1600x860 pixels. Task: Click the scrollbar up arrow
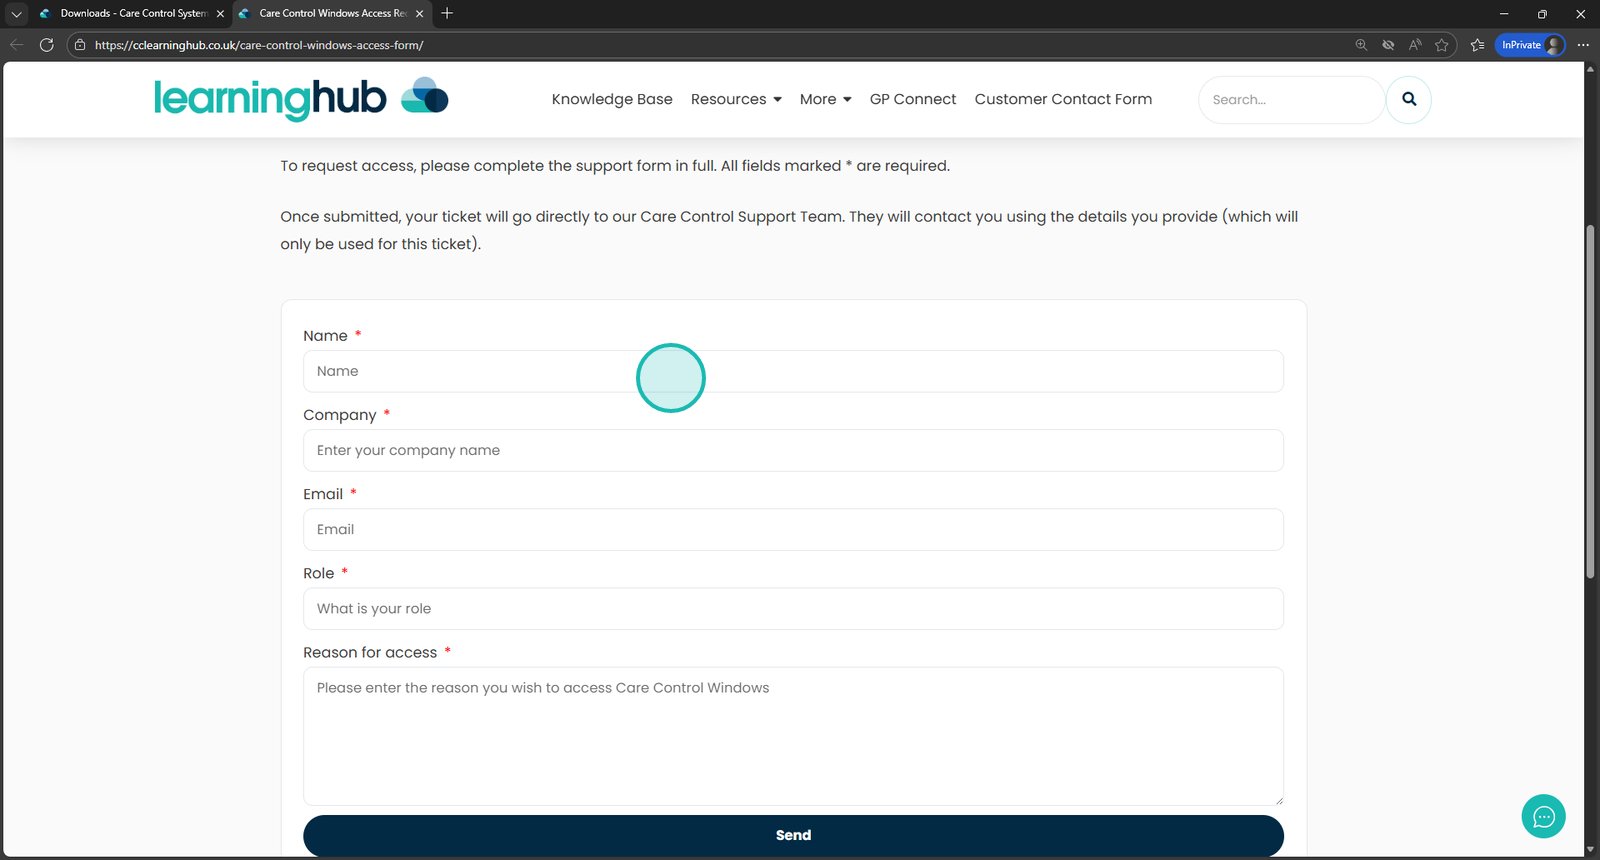coord(1590,69)
